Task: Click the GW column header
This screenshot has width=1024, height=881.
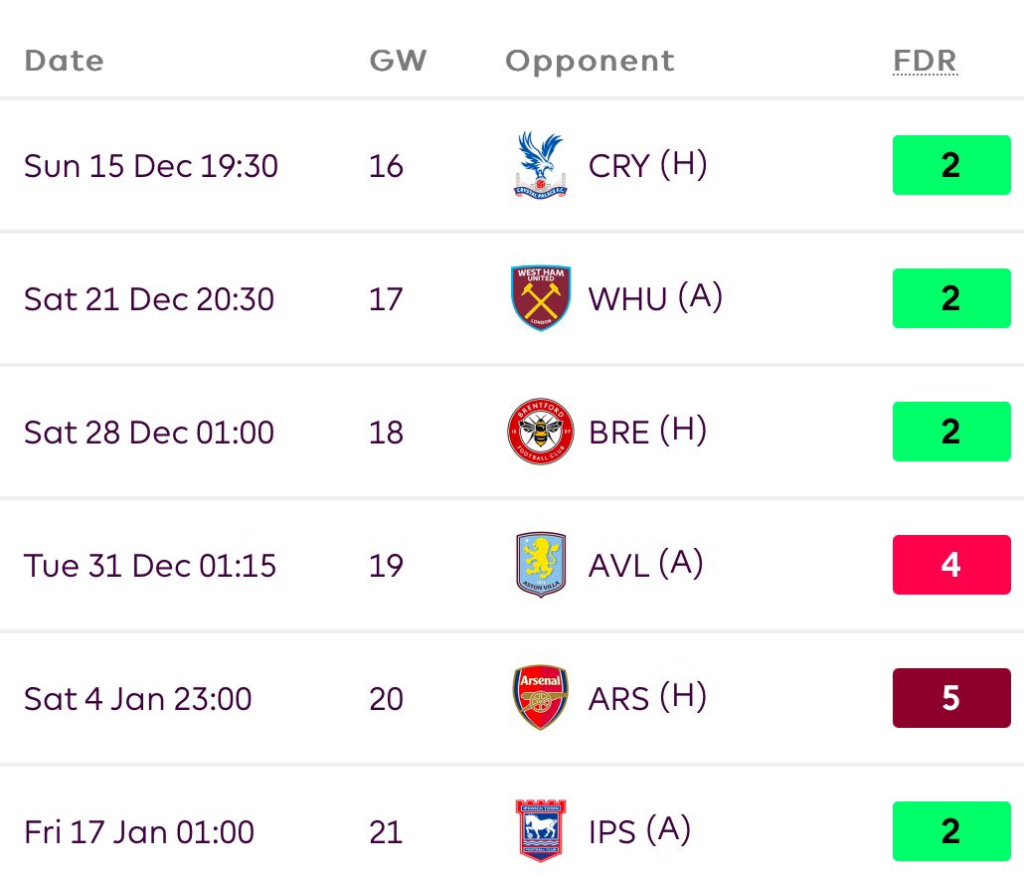Action: pos(397,61)
